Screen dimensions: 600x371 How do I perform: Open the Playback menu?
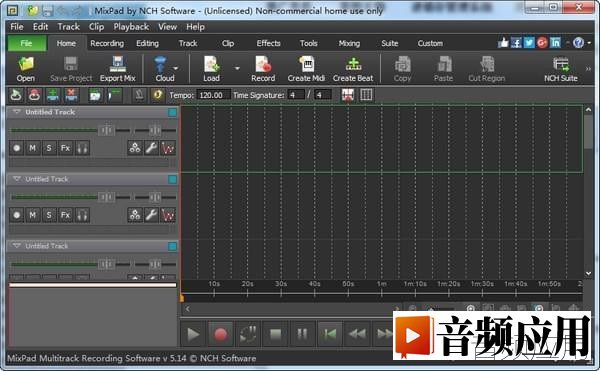pos(131,27)
